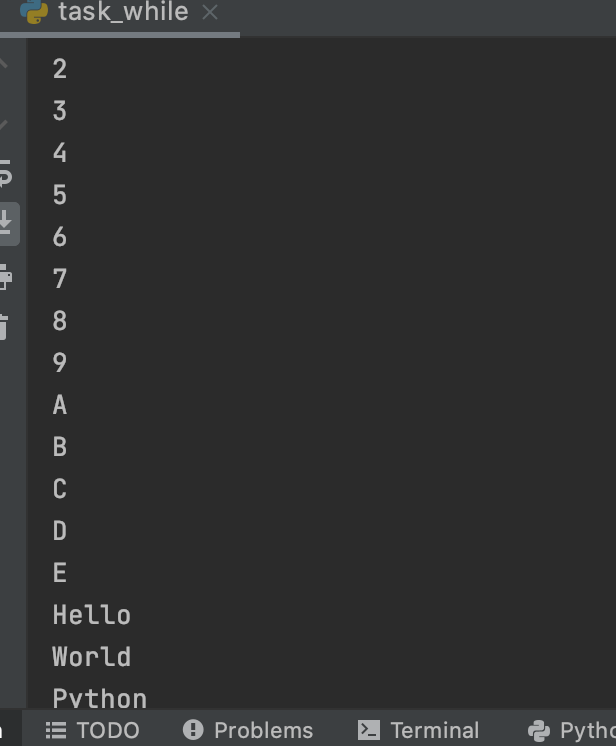The height and width of the screenshot is (746, 616).
Task: Click the Python logo on task_while tab
Action: (x=34, y=11)
